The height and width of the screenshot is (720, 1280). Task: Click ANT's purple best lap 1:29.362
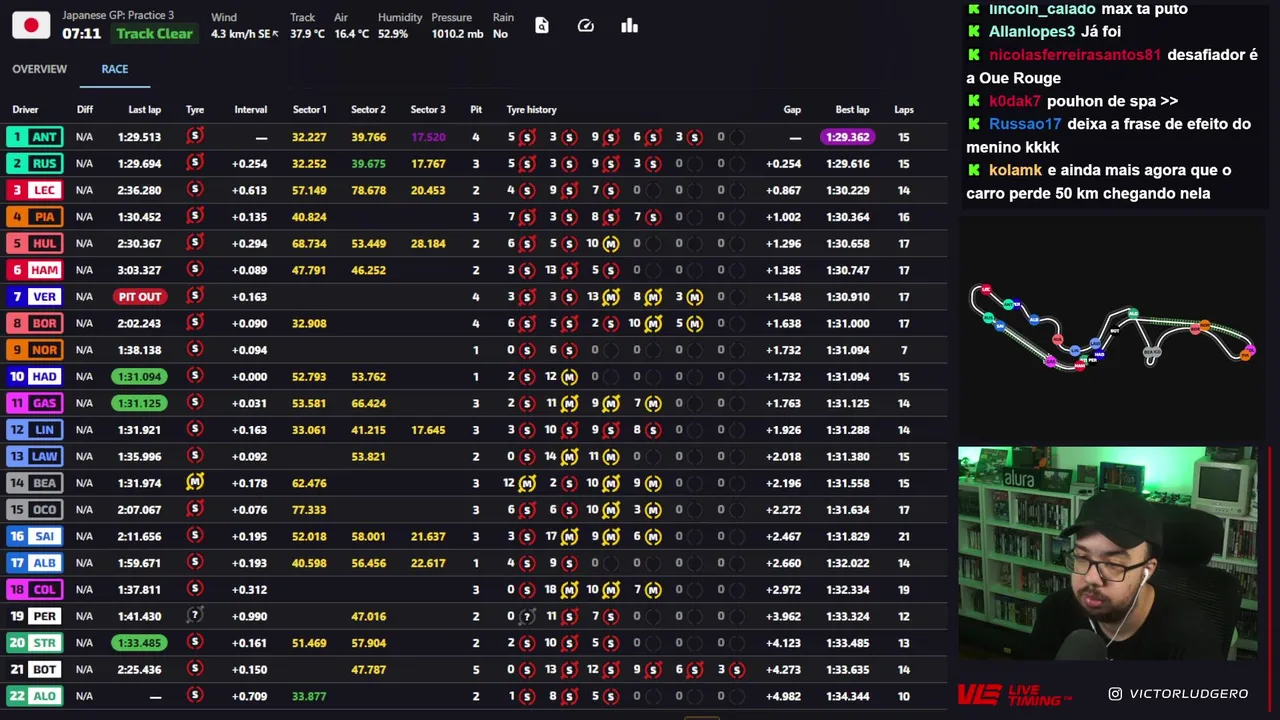848,136
